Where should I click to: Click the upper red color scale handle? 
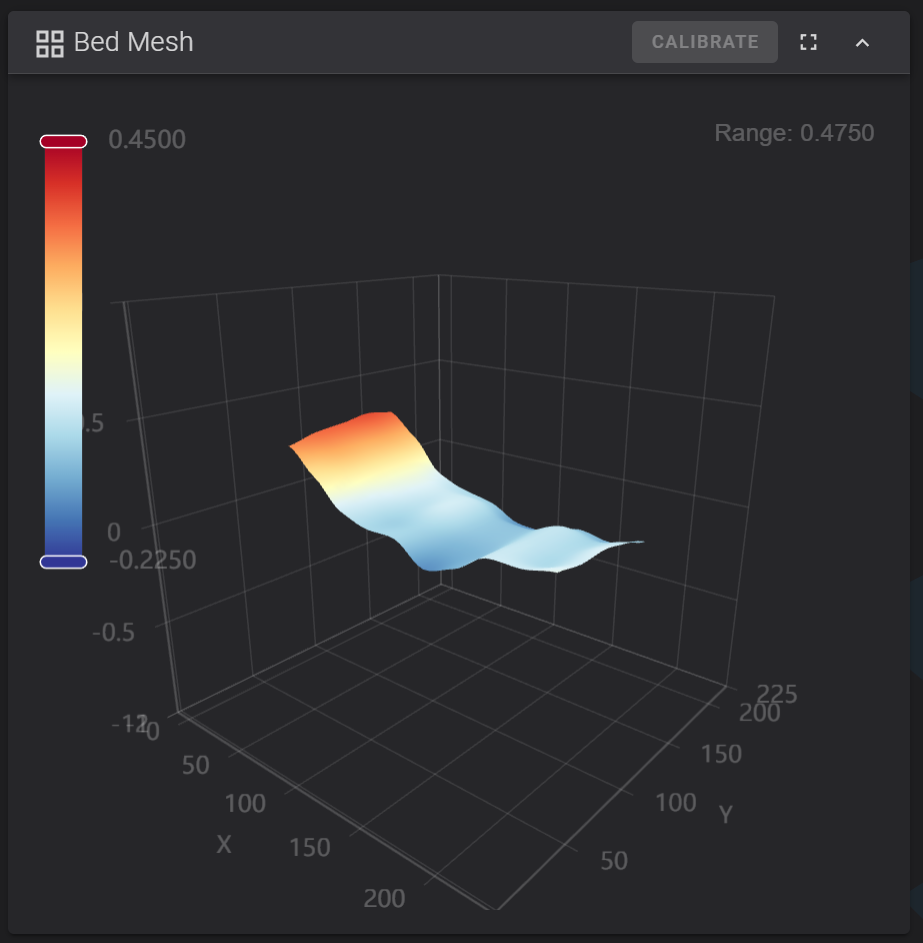(63, 142)
